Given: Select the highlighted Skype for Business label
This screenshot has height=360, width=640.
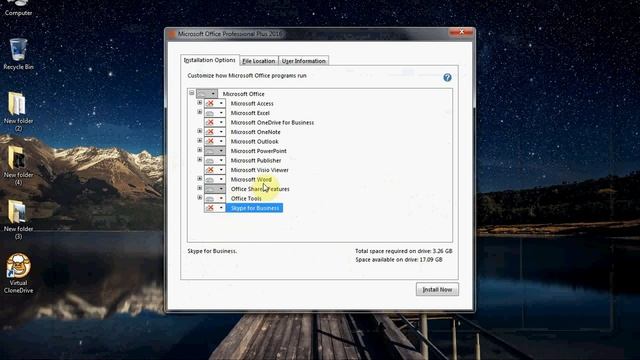Looking at the screenshot, I should (x=255, y=208).
